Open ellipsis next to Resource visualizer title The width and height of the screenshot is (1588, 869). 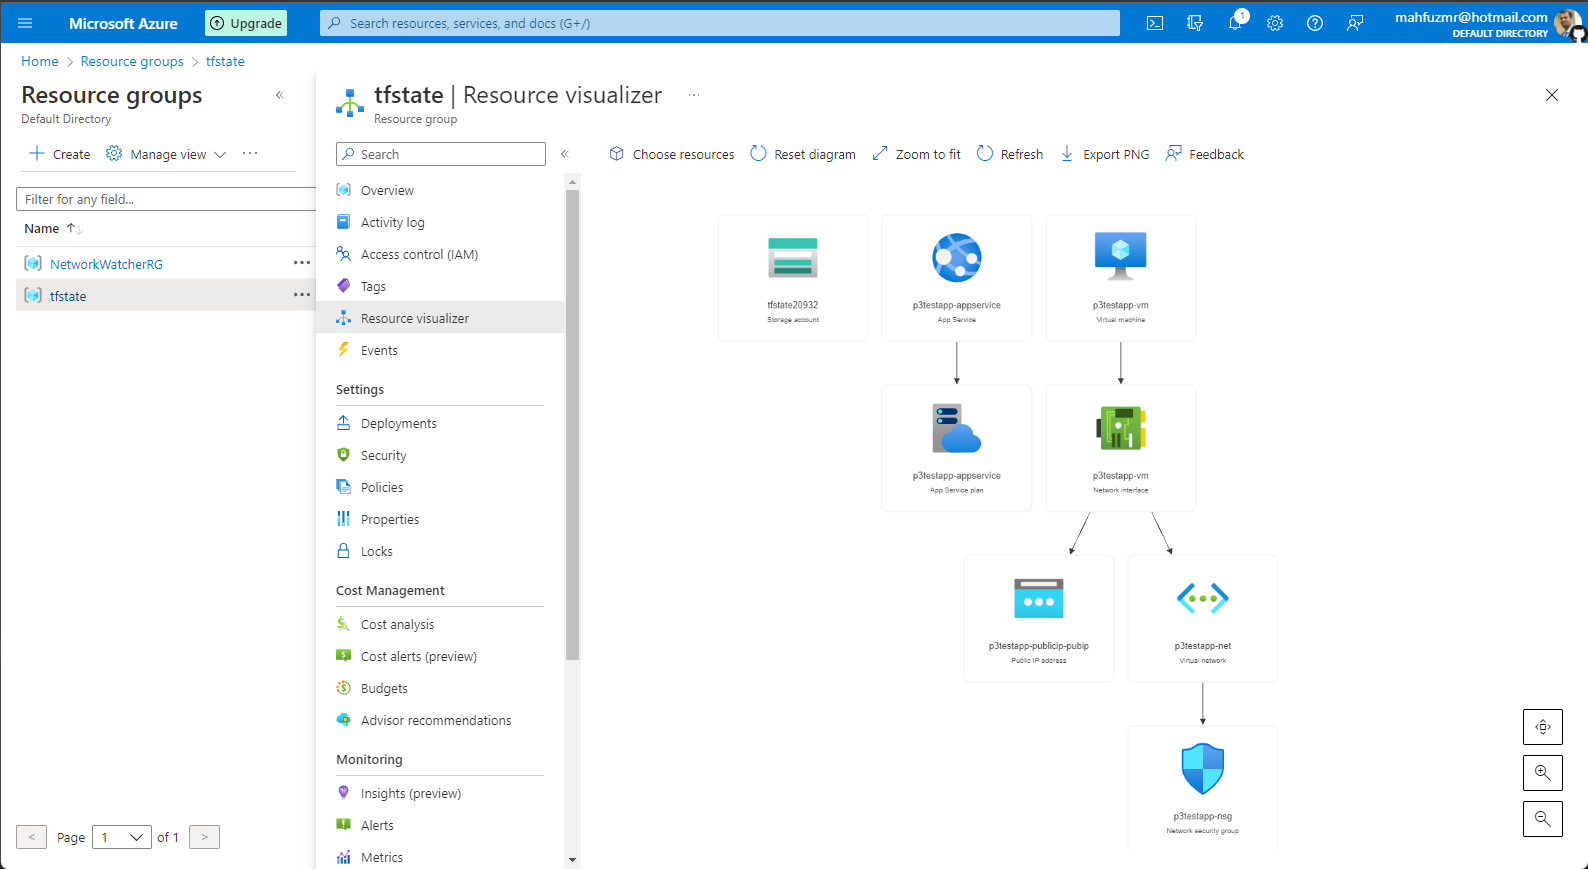click(x=694, y=95)
